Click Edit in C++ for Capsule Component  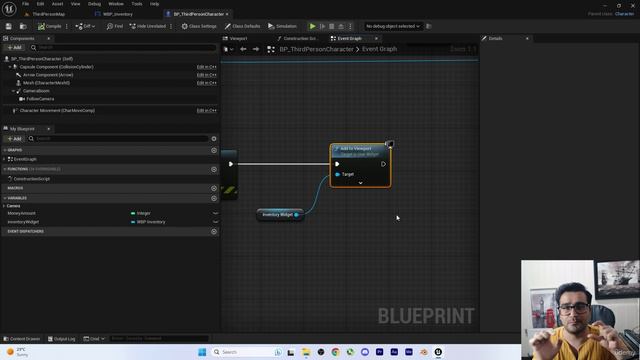click(207, 67)
